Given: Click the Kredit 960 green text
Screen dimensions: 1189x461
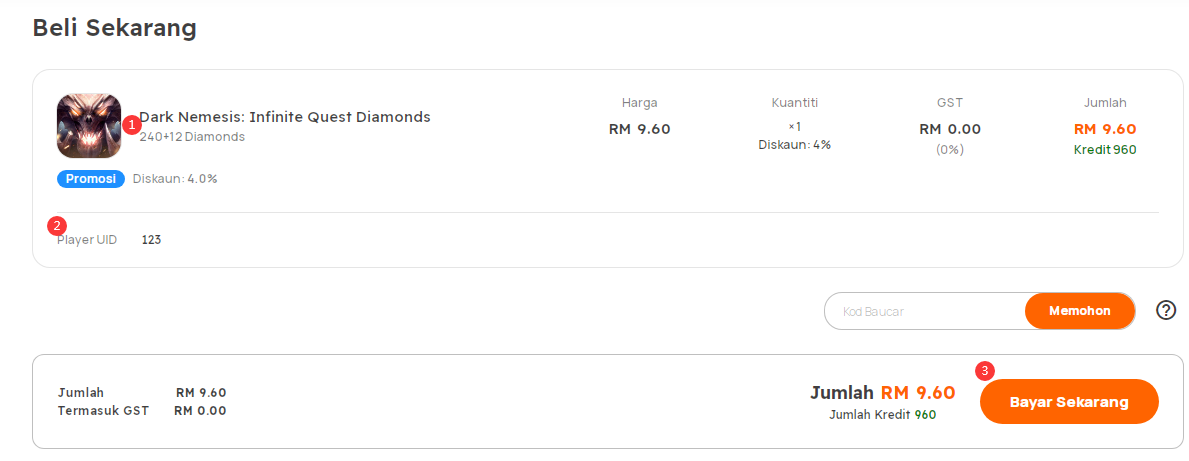Looking at the screenshot, I should click(x=1105, y=149).
